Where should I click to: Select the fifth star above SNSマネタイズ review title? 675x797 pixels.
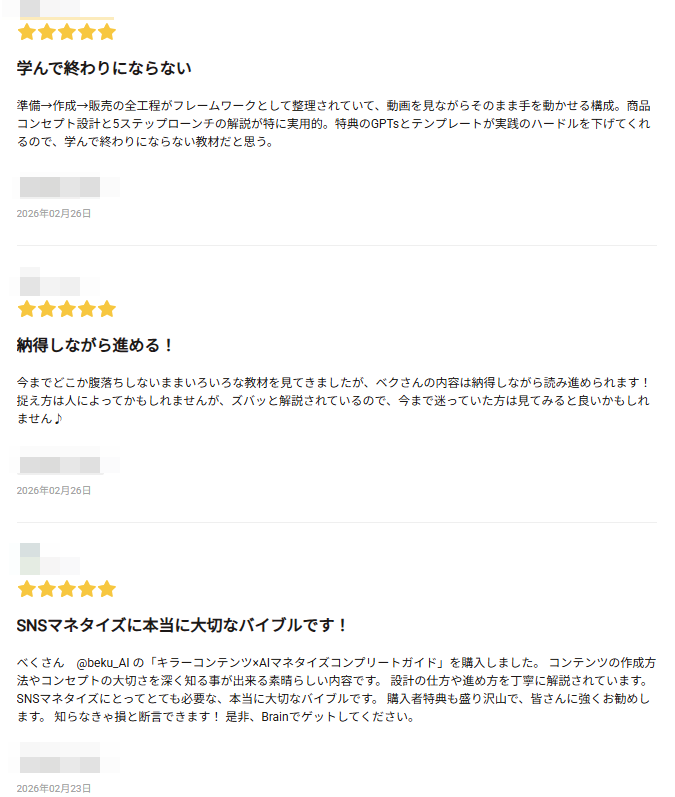pyautogui.click(x=107, y=589)
